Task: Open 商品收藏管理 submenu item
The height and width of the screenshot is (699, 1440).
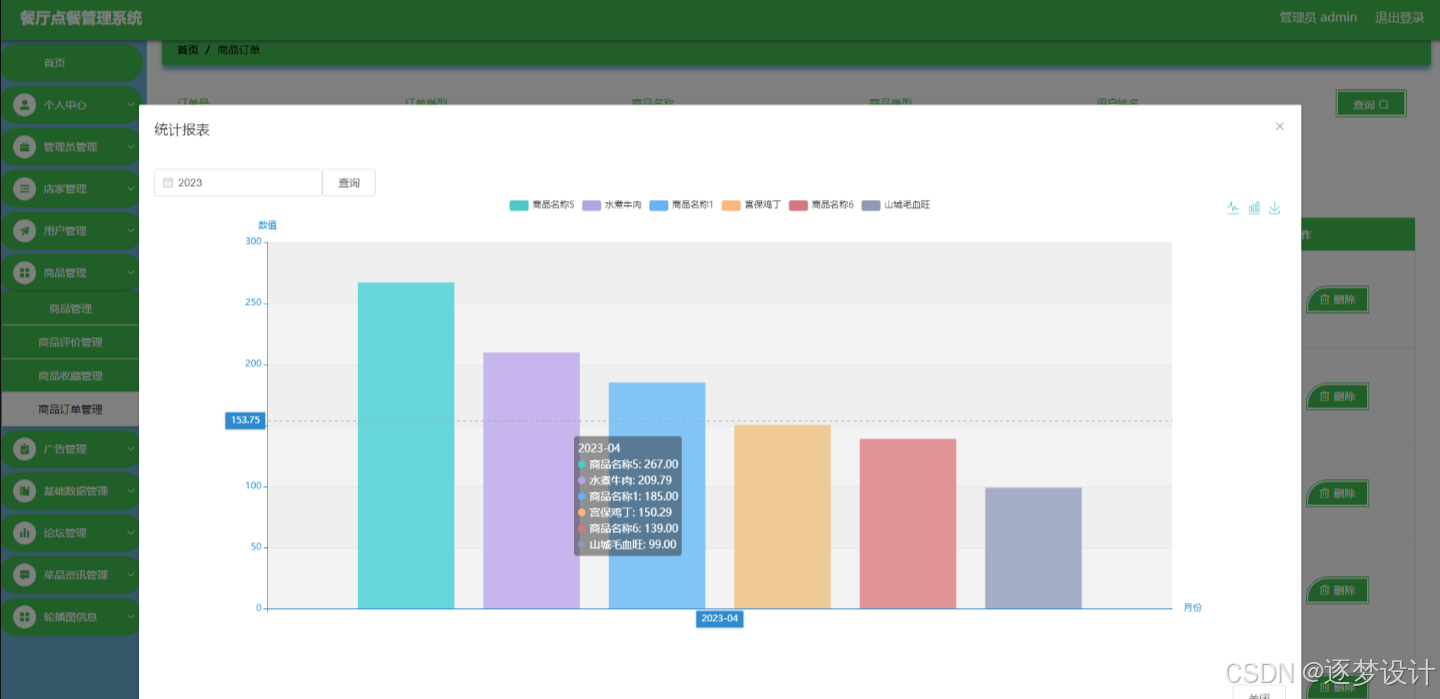Action: point(70,376)
